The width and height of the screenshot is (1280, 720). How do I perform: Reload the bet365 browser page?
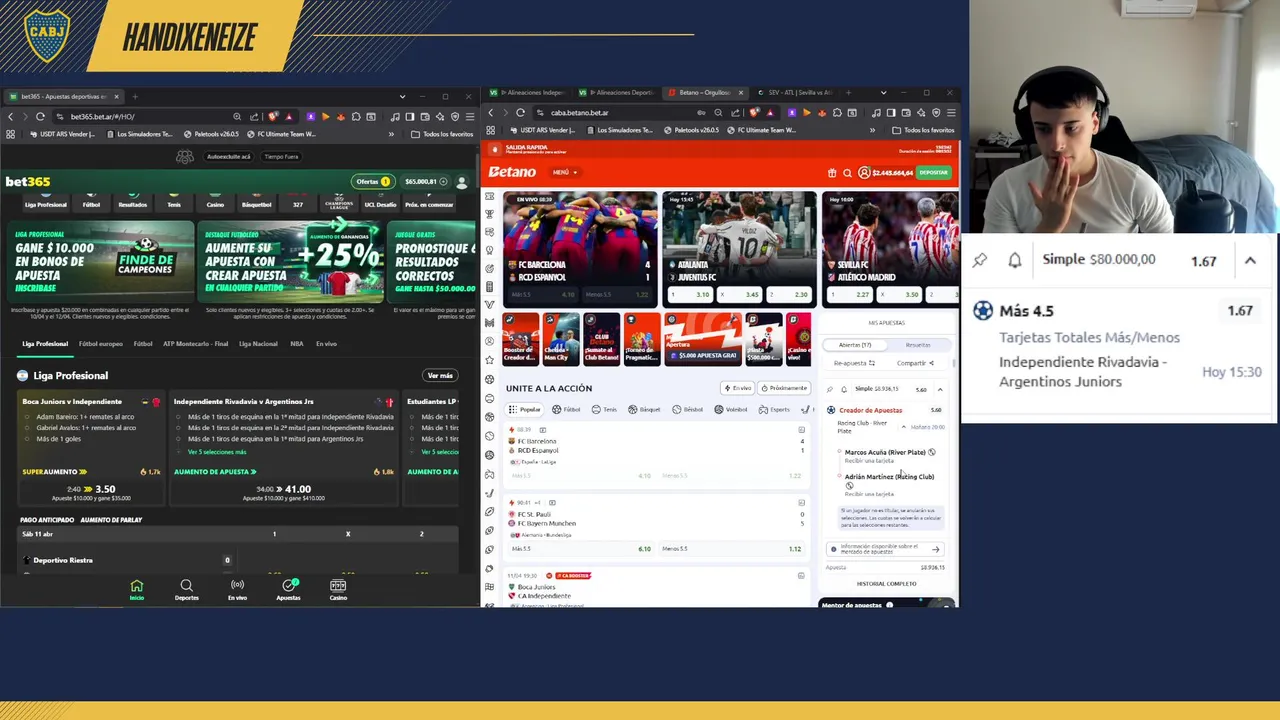point(40,117)
